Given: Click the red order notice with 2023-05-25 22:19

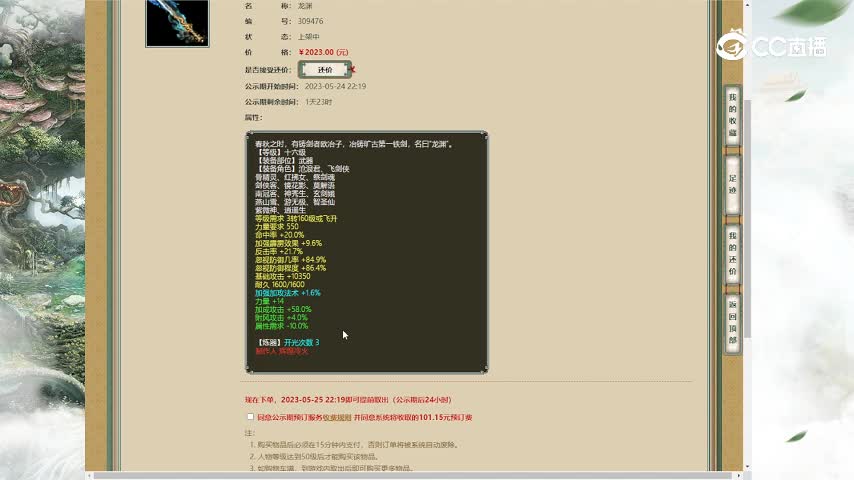Looking at the screenshot, I should 348,400.
